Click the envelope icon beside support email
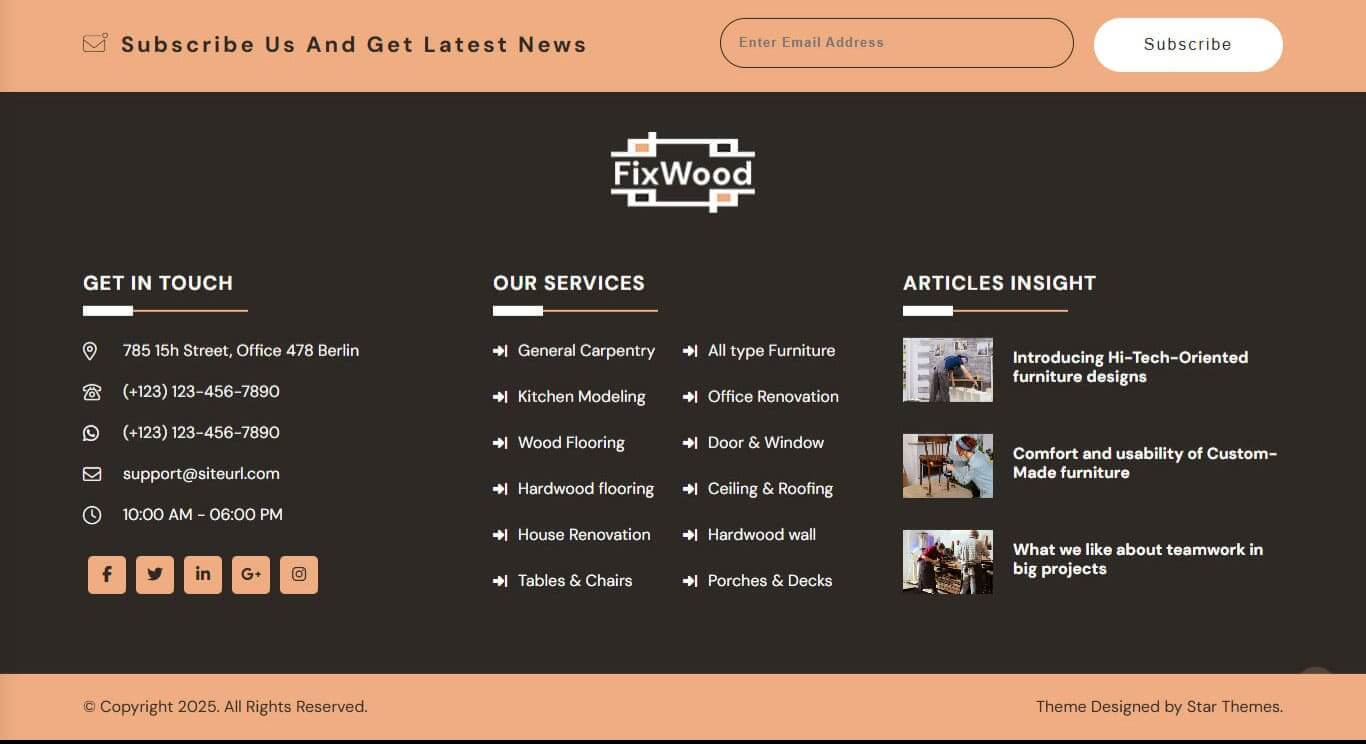Viewport: 1366px width, 744px height. [92, 474]
